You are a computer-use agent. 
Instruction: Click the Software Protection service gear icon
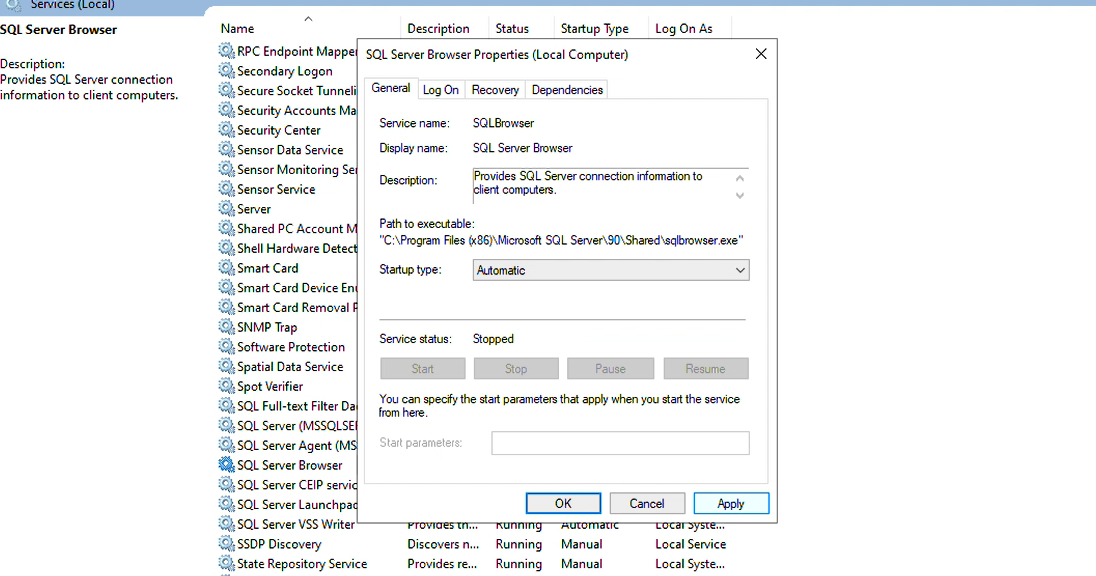[226, 347]
